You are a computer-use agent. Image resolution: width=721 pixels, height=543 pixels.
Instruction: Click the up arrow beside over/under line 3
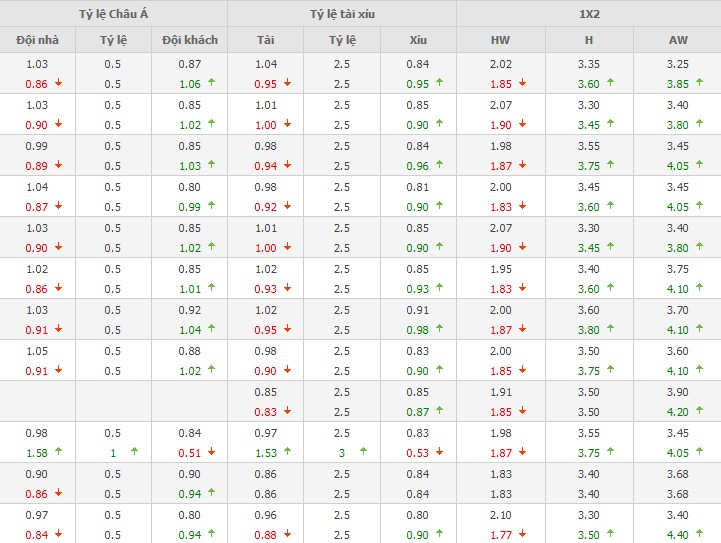point(363,452)
